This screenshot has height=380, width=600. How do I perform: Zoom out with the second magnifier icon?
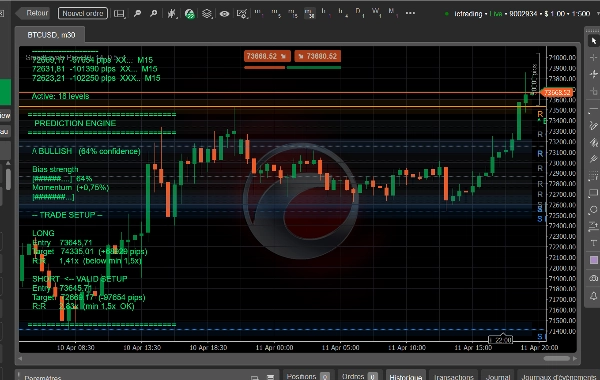point(153,14)
